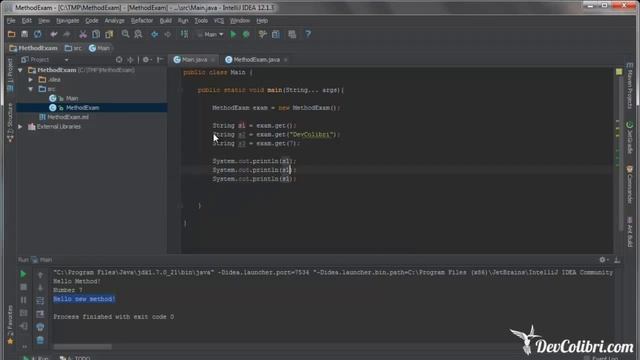Close the Main.java tab

click(213, 60)
